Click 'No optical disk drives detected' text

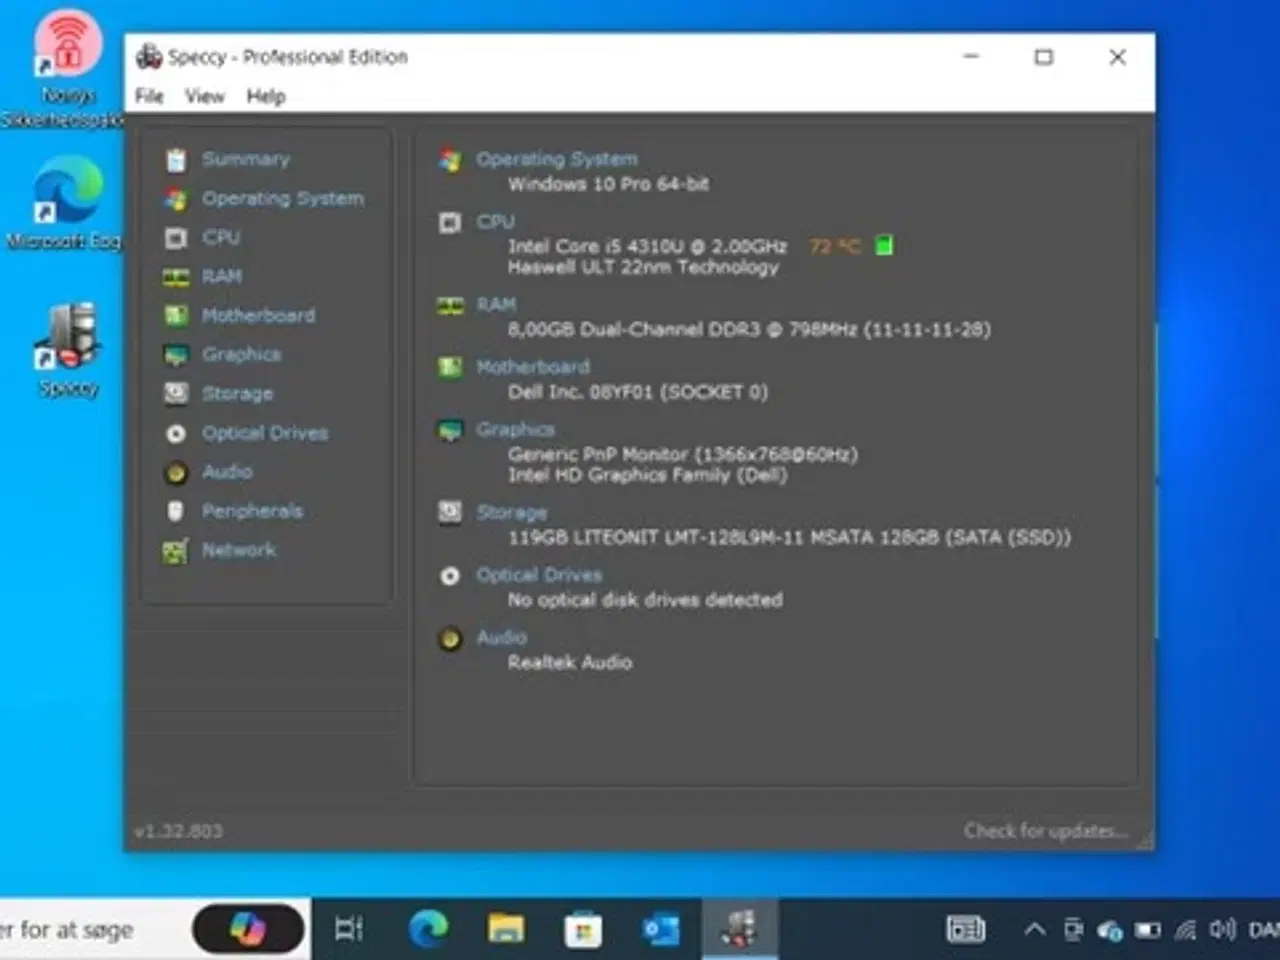point(645,600)
